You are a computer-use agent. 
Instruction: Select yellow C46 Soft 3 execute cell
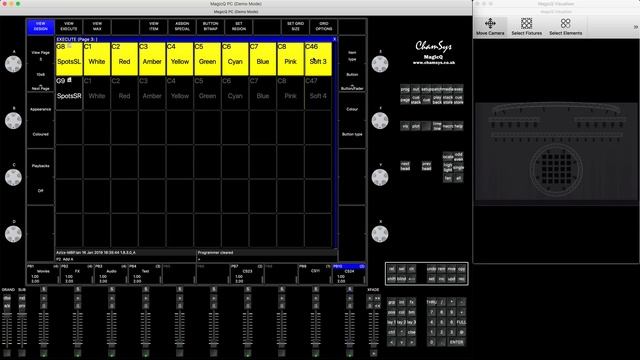coord(318,59)
